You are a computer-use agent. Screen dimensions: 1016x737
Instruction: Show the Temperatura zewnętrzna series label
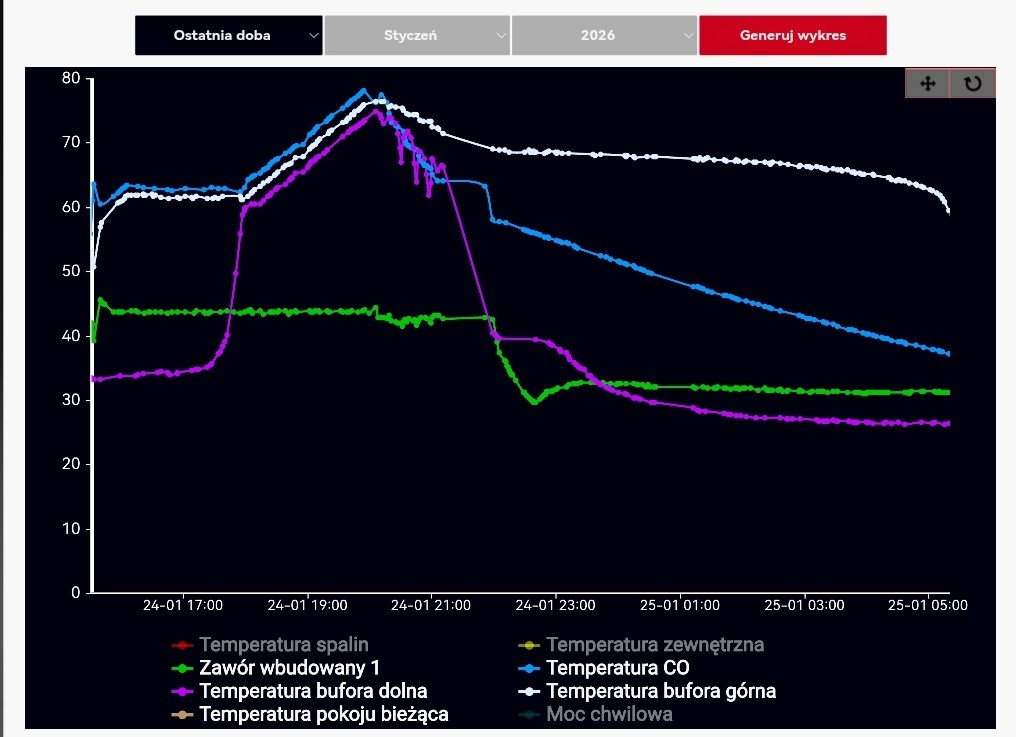pos(655,645)
